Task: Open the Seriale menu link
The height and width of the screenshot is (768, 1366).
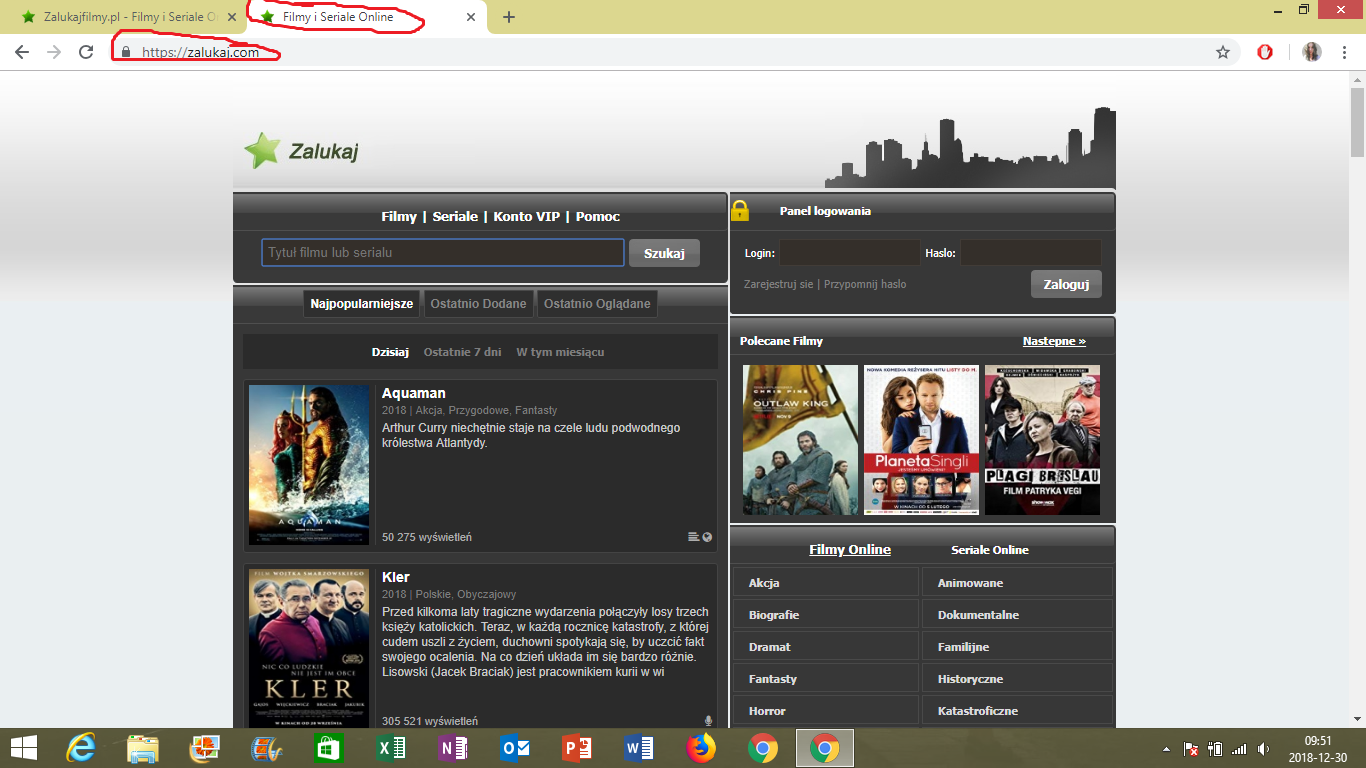Action: 456,216
